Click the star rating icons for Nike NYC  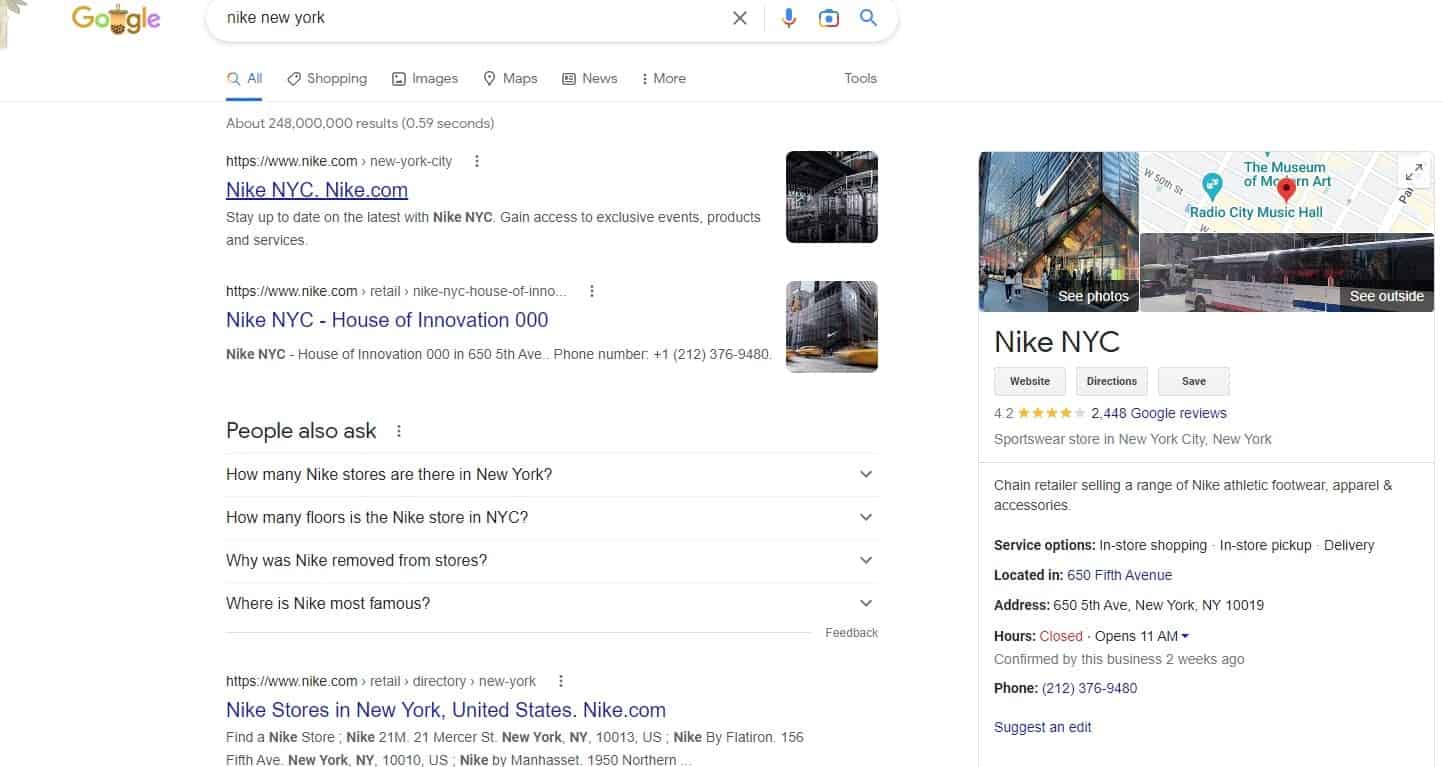[x=1052, y=413]
